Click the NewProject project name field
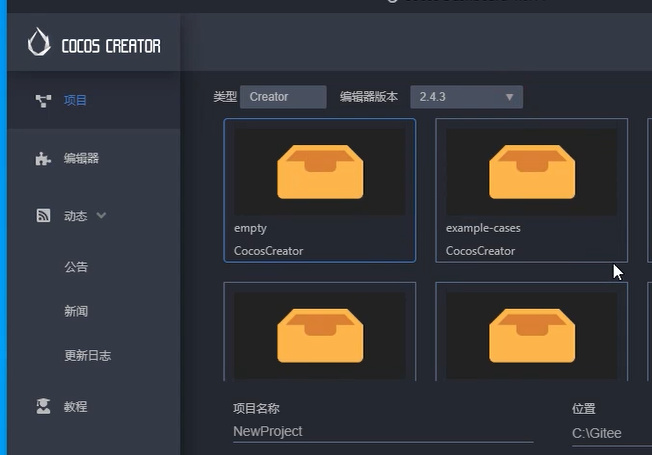 [383, 432]
